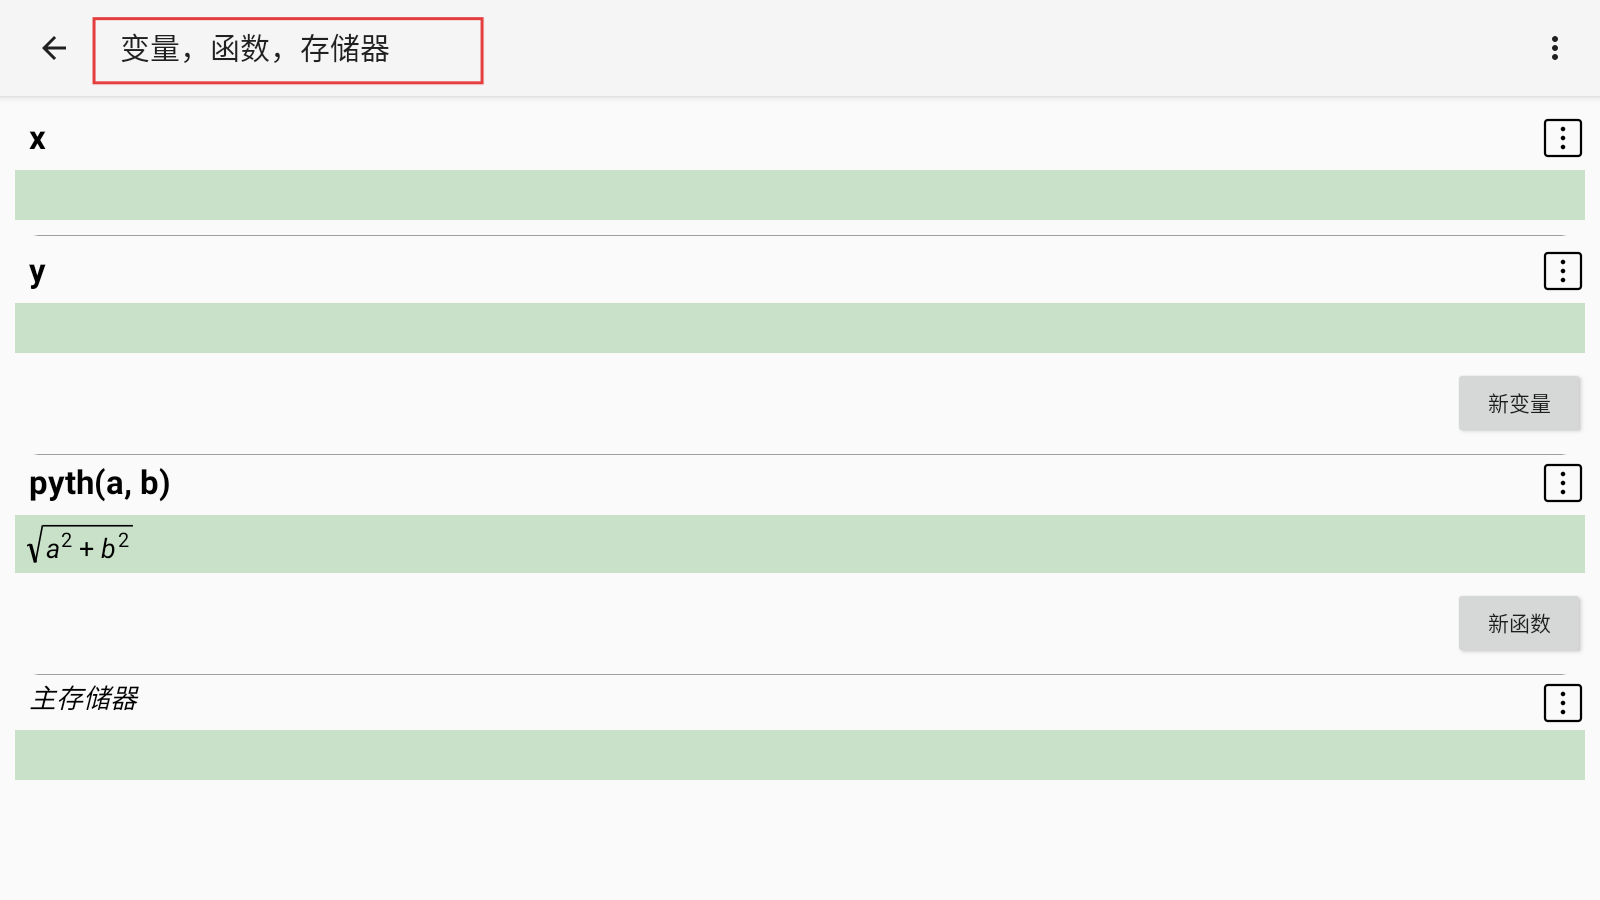Select the green value field of x
1600x900 pixels.
coord(800,195)
